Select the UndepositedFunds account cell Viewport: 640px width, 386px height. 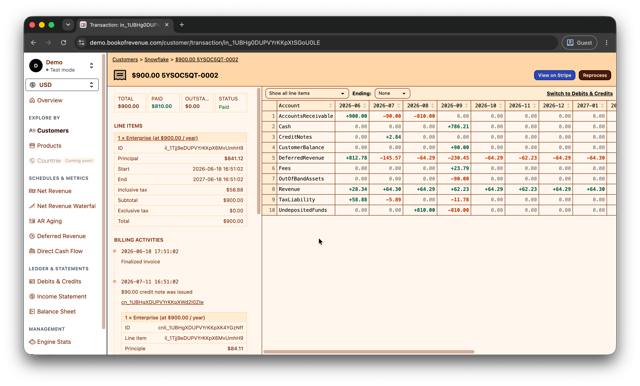[x=306, y=210]
